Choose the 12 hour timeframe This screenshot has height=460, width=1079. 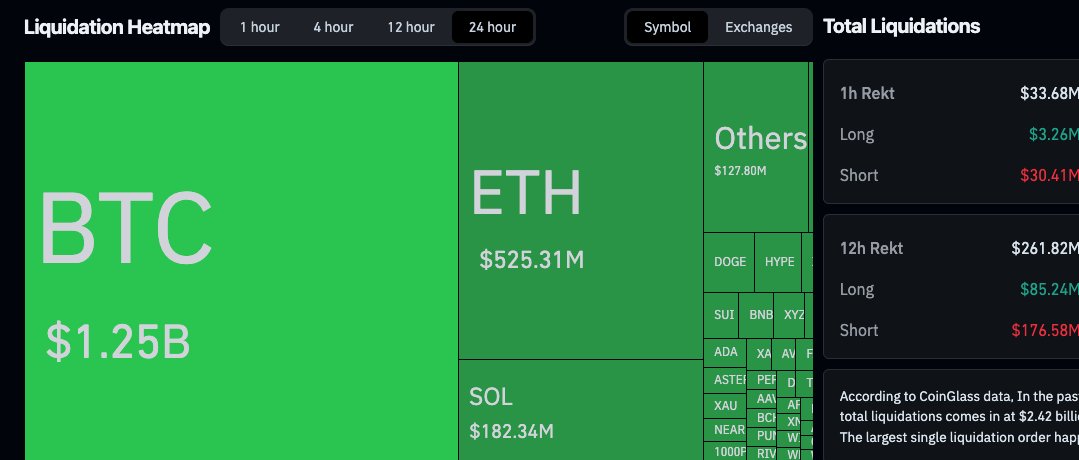(411, 27)
